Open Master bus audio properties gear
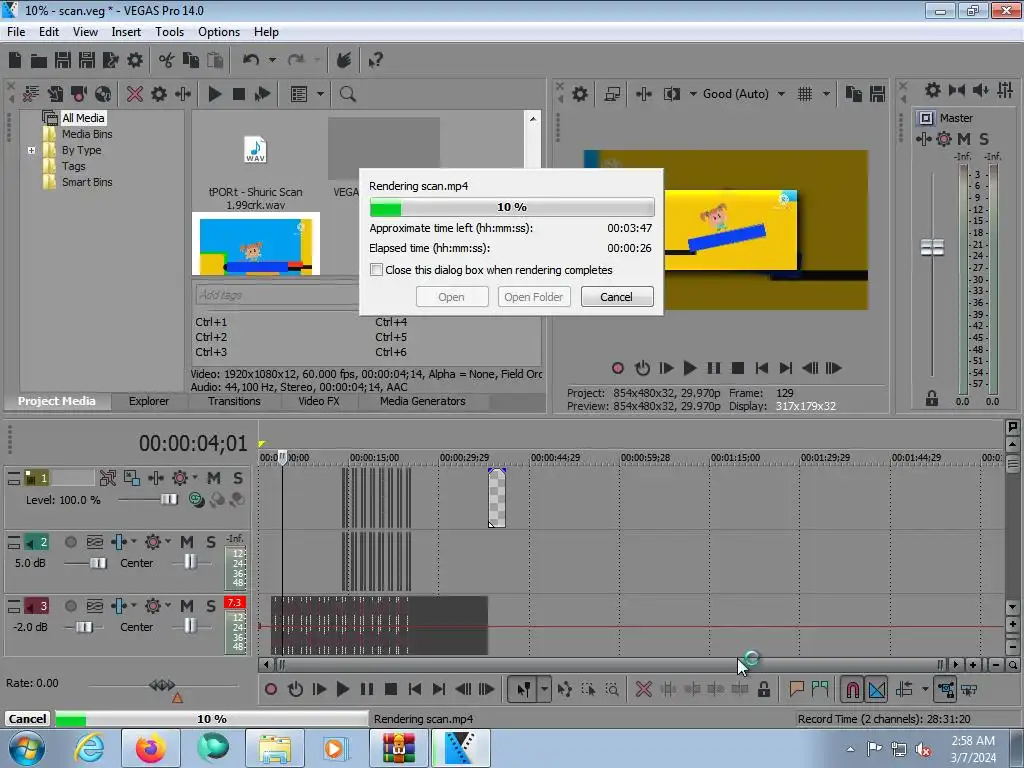Viewport: 1024px width, 768px height. click(x=933, y=90)
